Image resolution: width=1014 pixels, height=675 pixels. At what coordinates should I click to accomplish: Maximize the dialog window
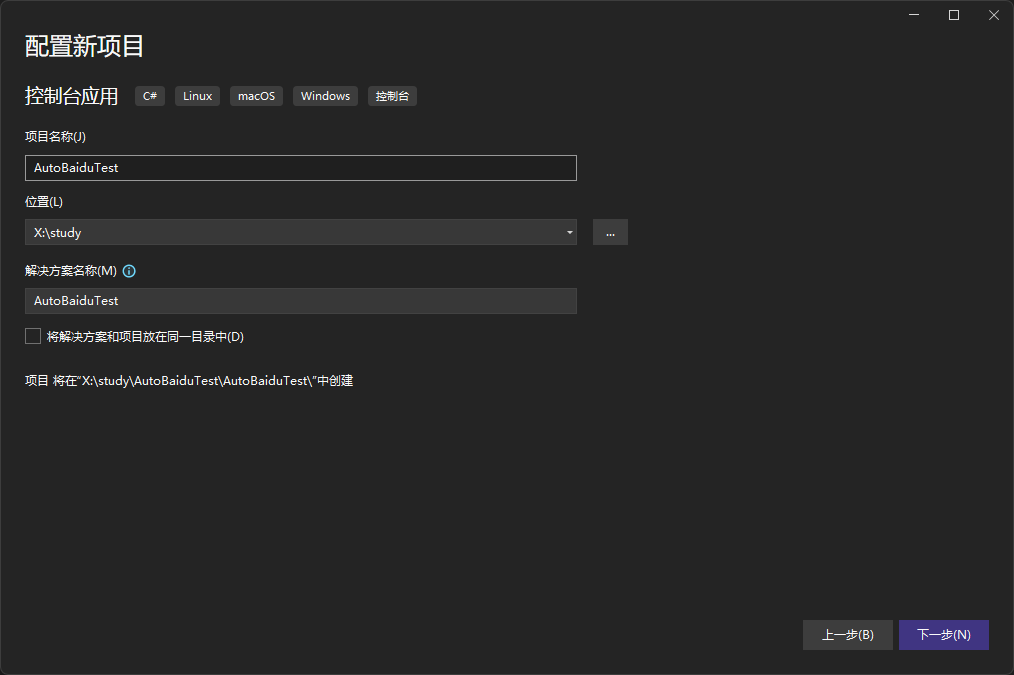(x=954, y=15)
